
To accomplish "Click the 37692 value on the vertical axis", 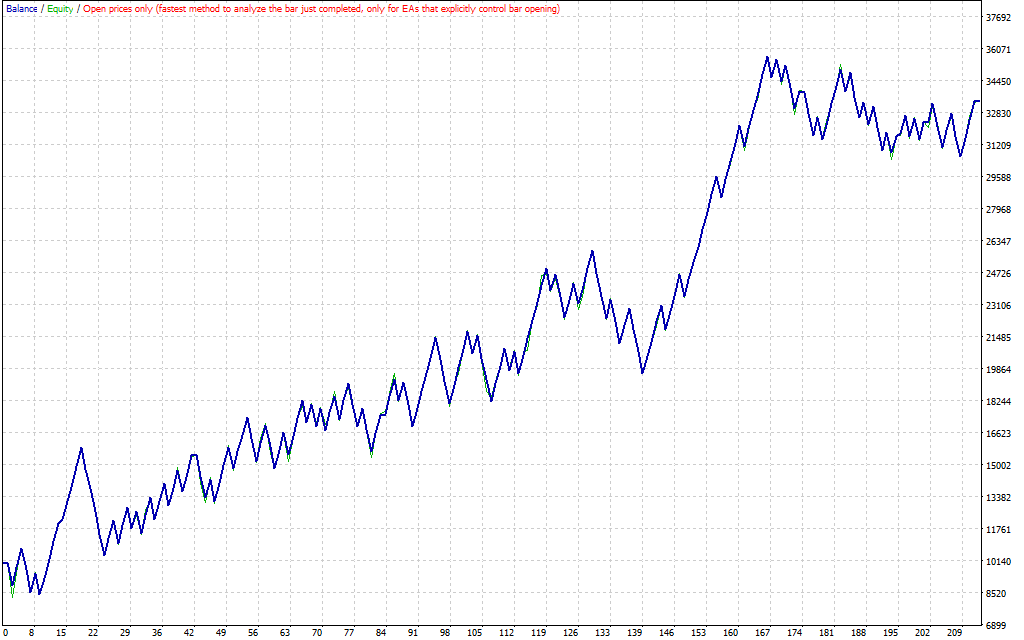I will (x=999, y=18).
